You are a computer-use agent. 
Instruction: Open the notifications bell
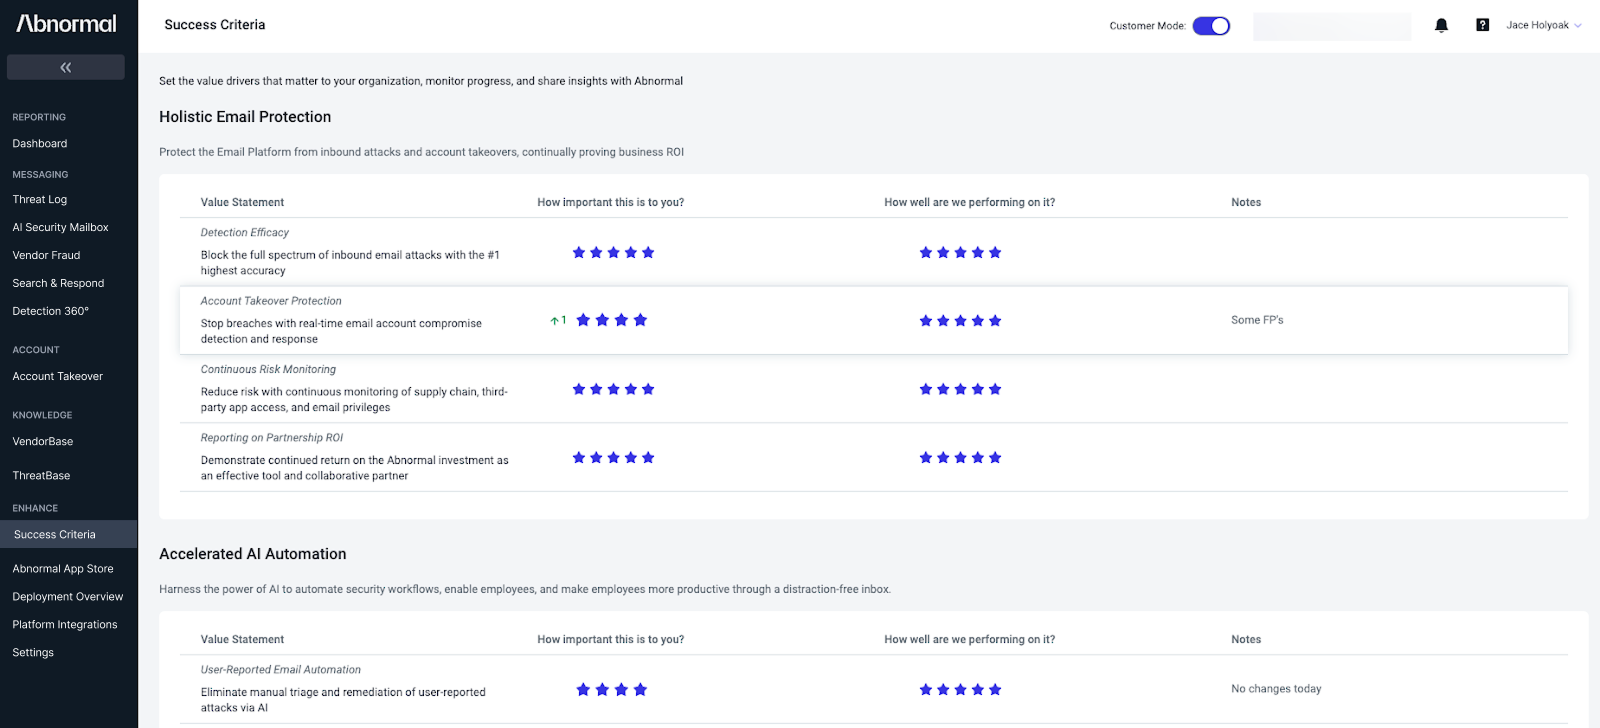1441,25
